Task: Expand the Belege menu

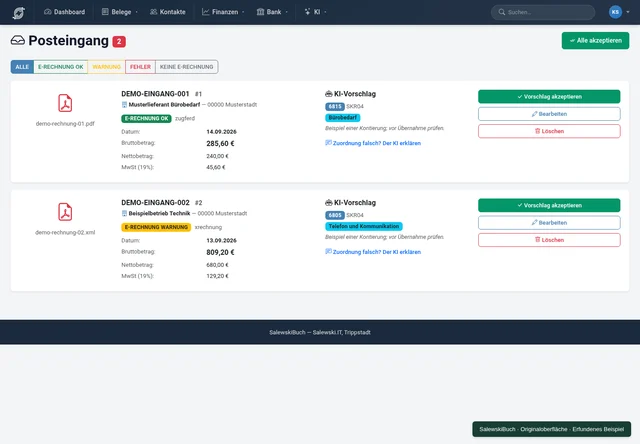Action: [120, 12]
